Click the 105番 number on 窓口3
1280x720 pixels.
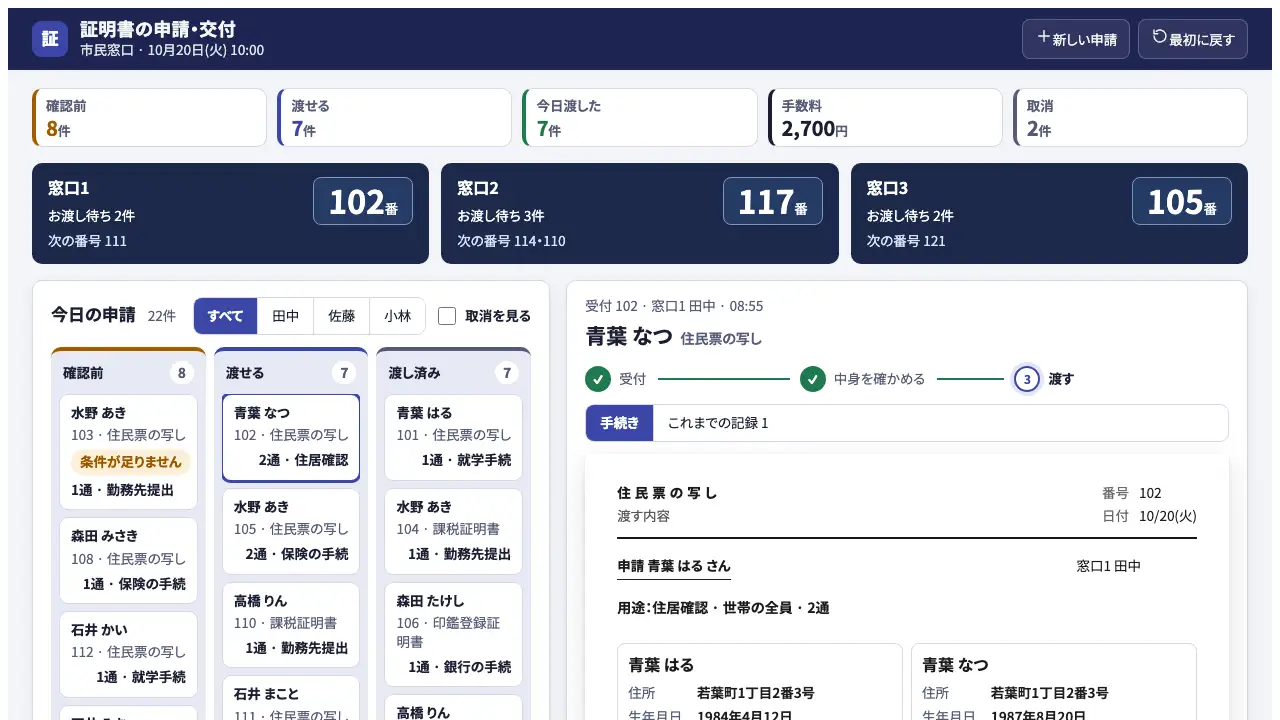(x=1182, y=201)
